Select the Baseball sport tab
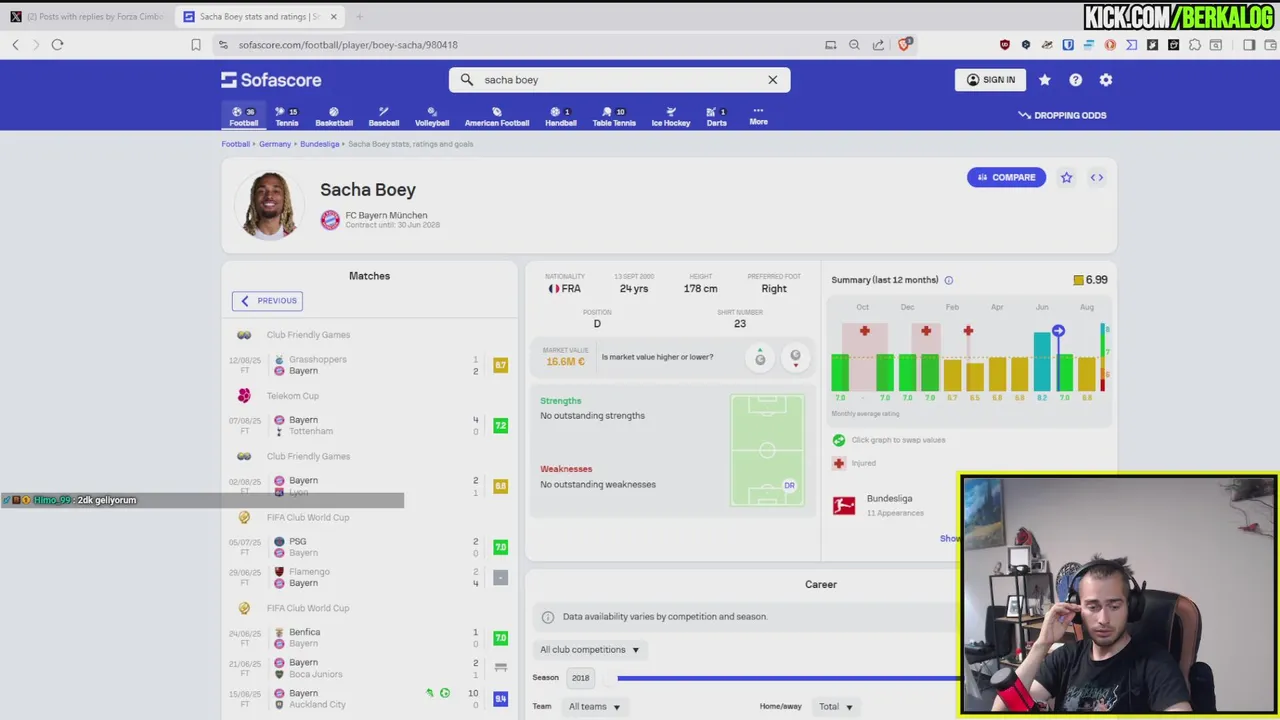 coord(384,116)
